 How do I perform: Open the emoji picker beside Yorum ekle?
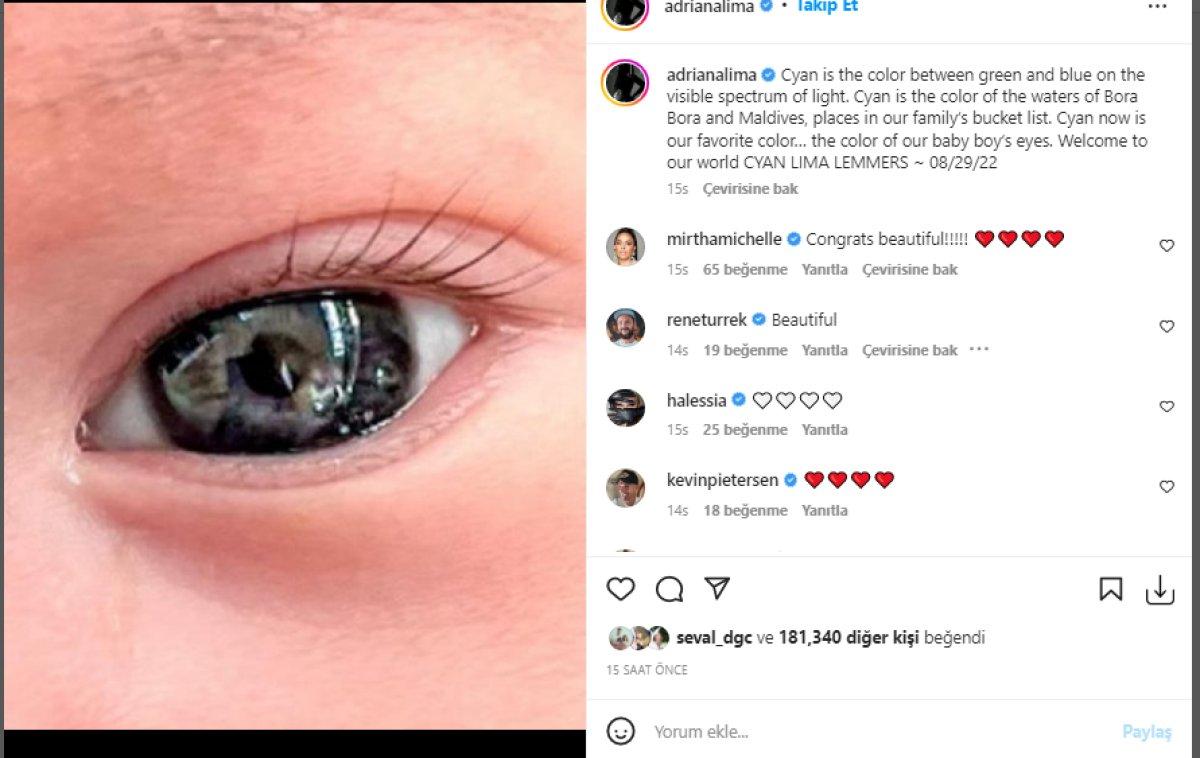[622, 731]
